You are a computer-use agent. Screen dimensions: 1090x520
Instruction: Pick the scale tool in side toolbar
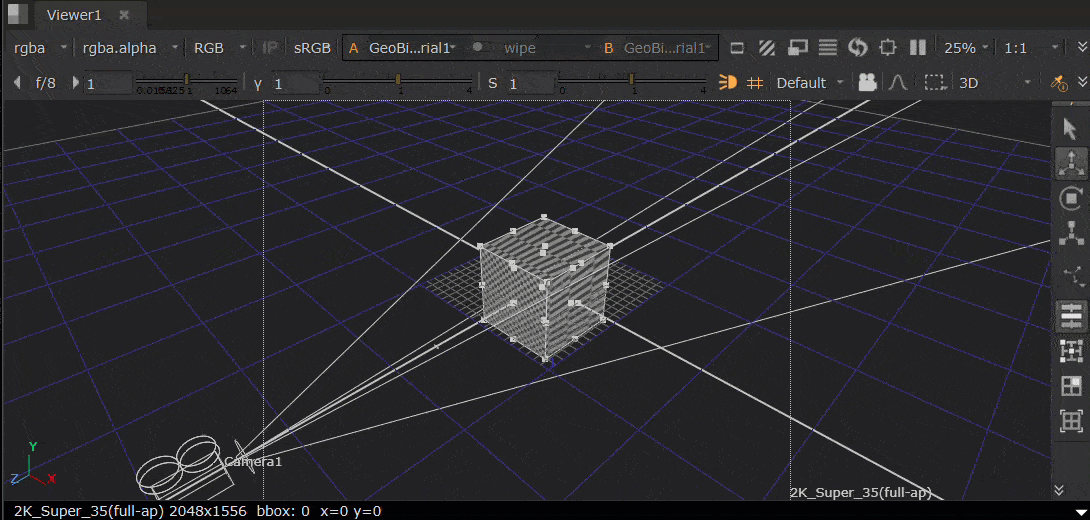1071,234
